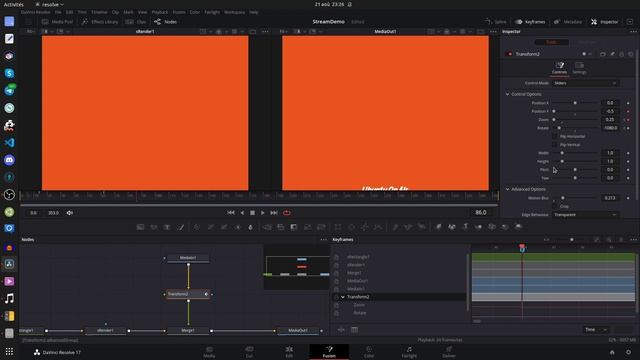Viewport: 640px width, 360px height.
Task: Collapse the Control Options section
Action: click(x=508, y=94)
